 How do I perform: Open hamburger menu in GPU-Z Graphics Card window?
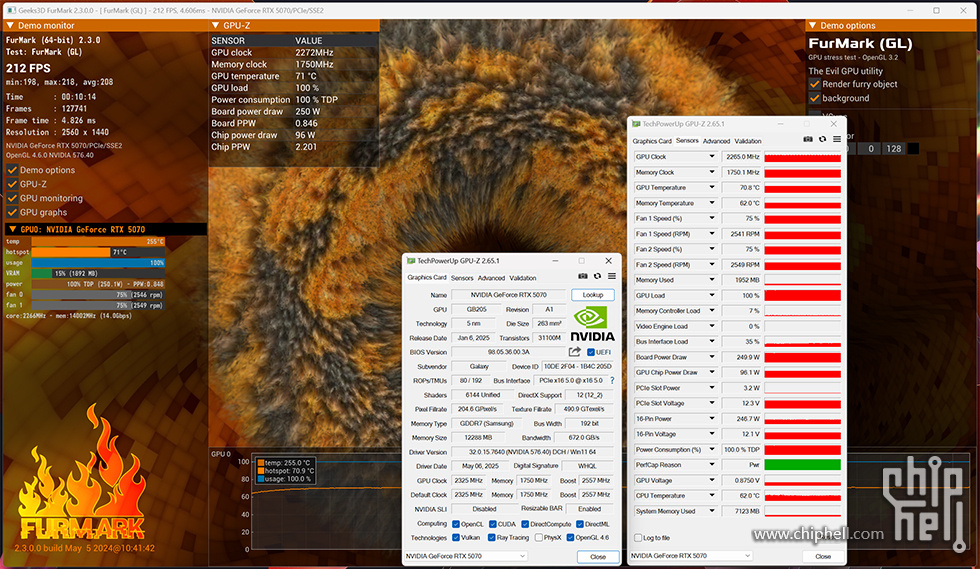click(x=612, y=276)
